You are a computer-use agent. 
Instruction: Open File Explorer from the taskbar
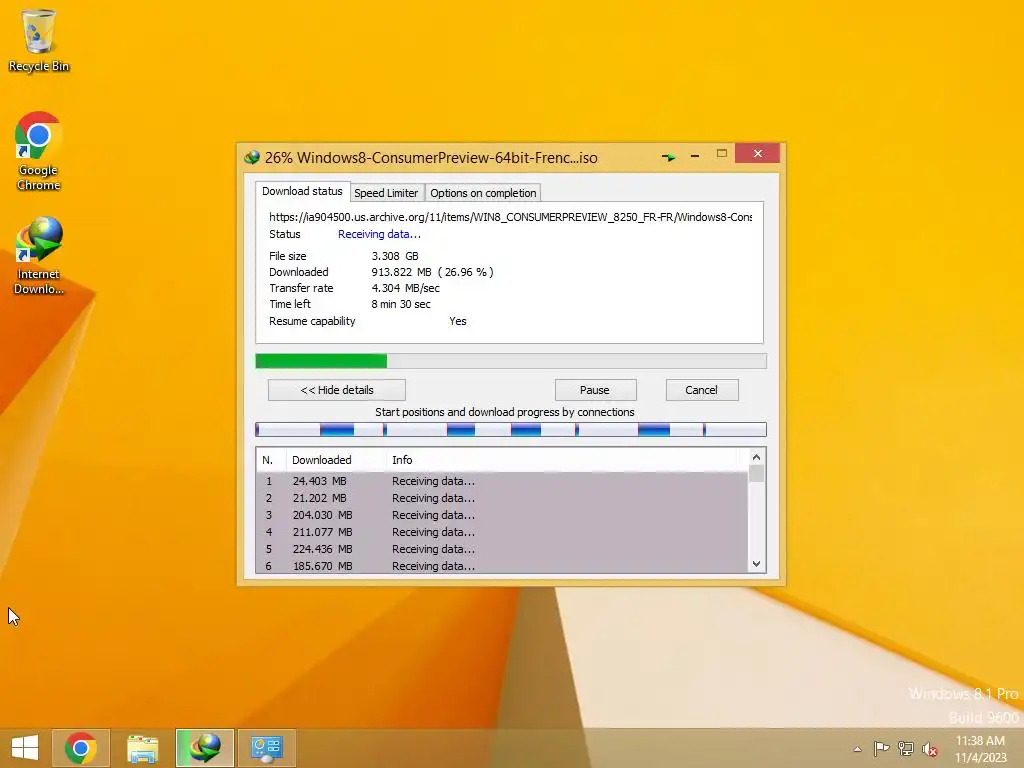coord(142,748)
